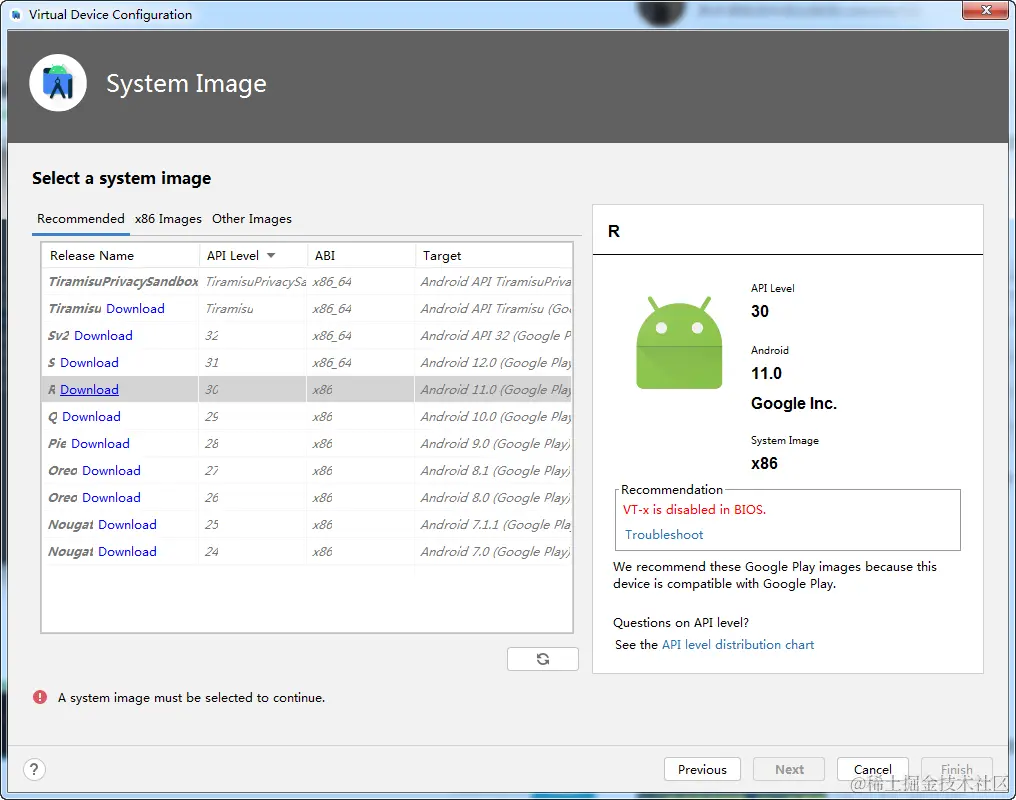Screen dimensions: 1016x800
Task: Download the Oreo API 27 image
Action: click(x=111, y=470)
